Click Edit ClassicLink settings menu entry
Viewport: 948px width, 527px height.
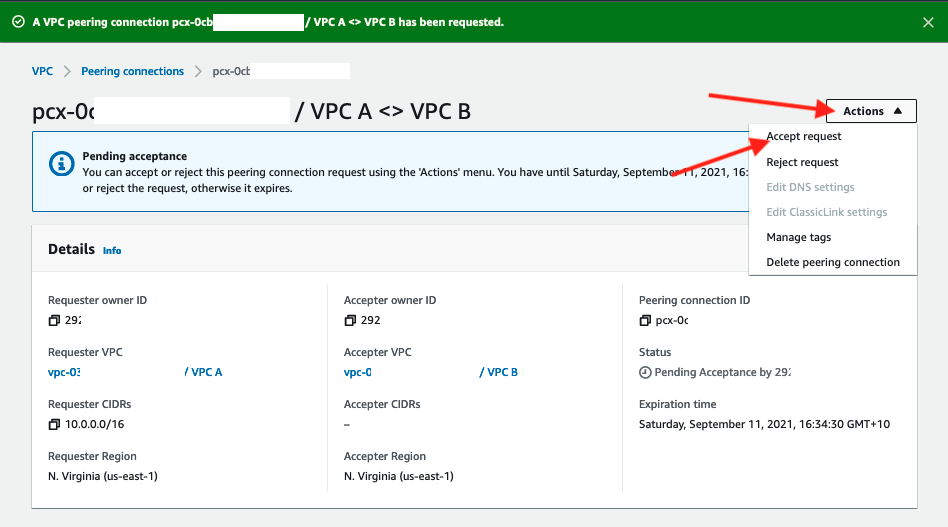(x=826, y=212)
